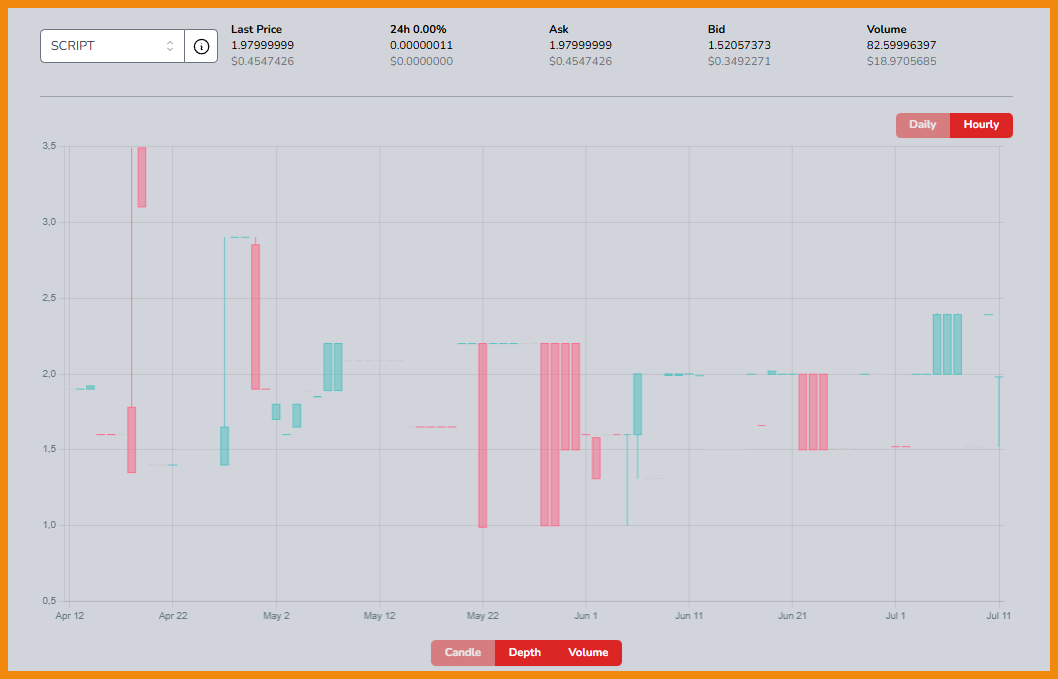Click the 2,0 y-axis label
Screen dimensions: 1058x679
(x=49, y=374)
